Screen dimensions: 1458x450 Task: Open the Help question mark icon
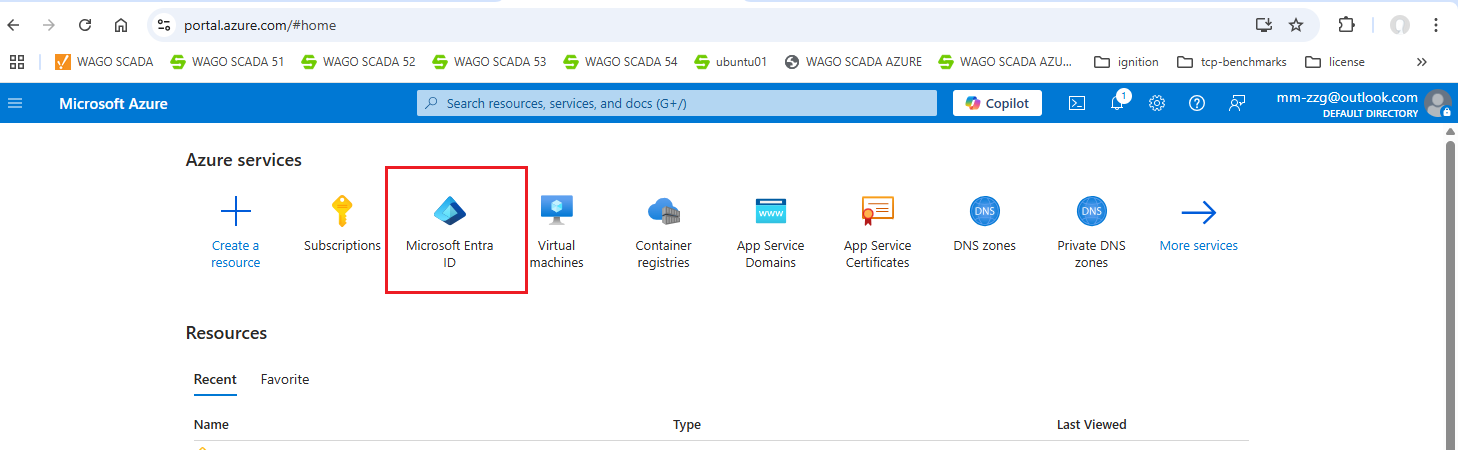click(x=1197, y=103)
